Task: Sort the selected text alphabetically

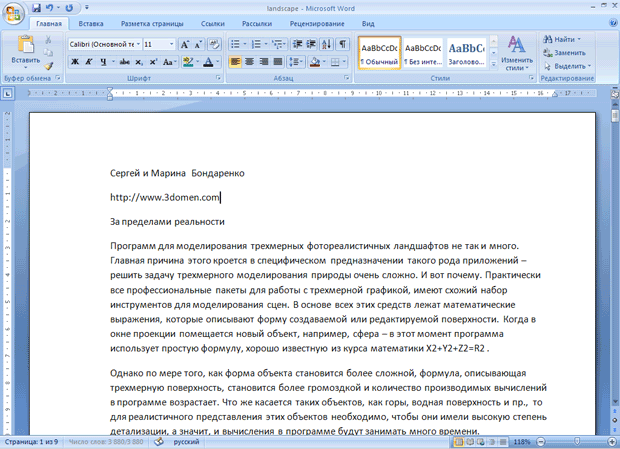Action: [327, 44]
